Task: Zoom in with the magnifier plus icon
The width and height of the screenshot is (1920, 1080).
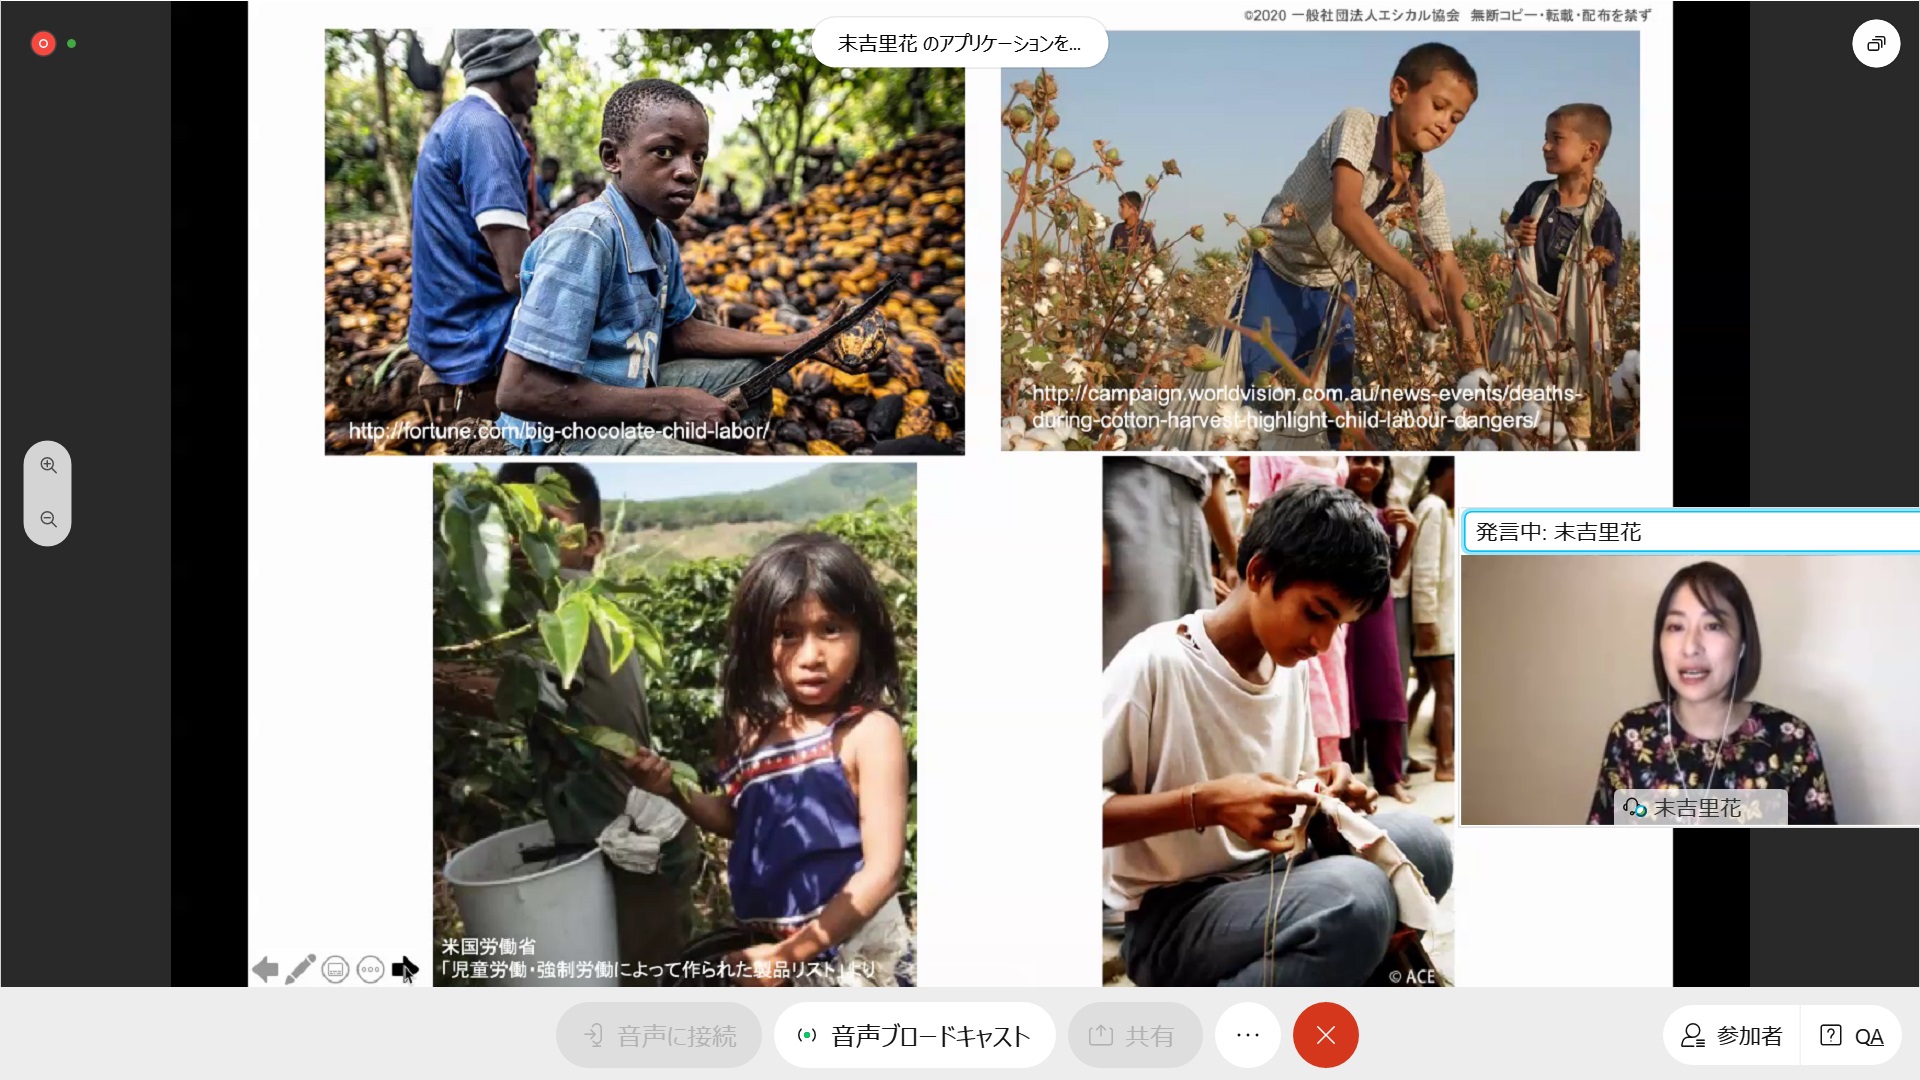Action: point(48,466)
